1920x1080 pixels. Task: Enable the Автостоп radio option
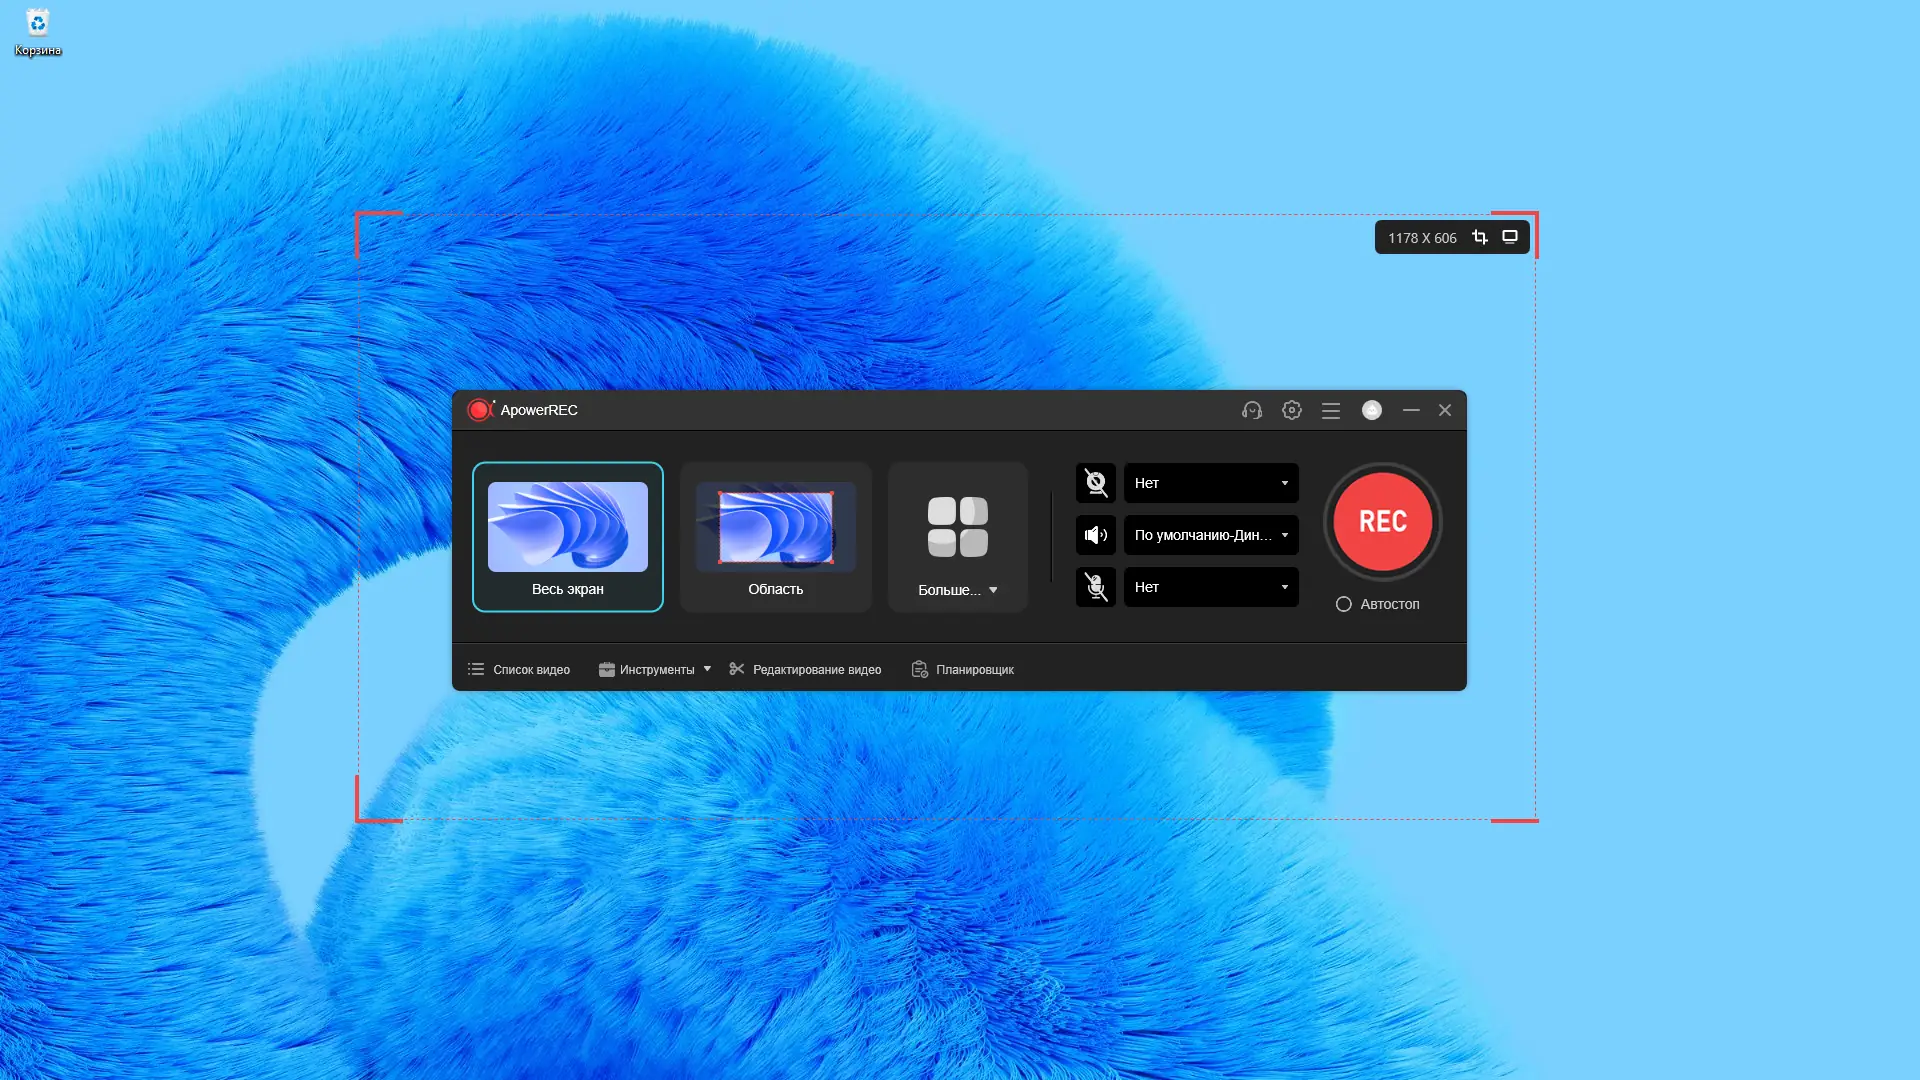pyautogui.click(x=1344, y=604)
